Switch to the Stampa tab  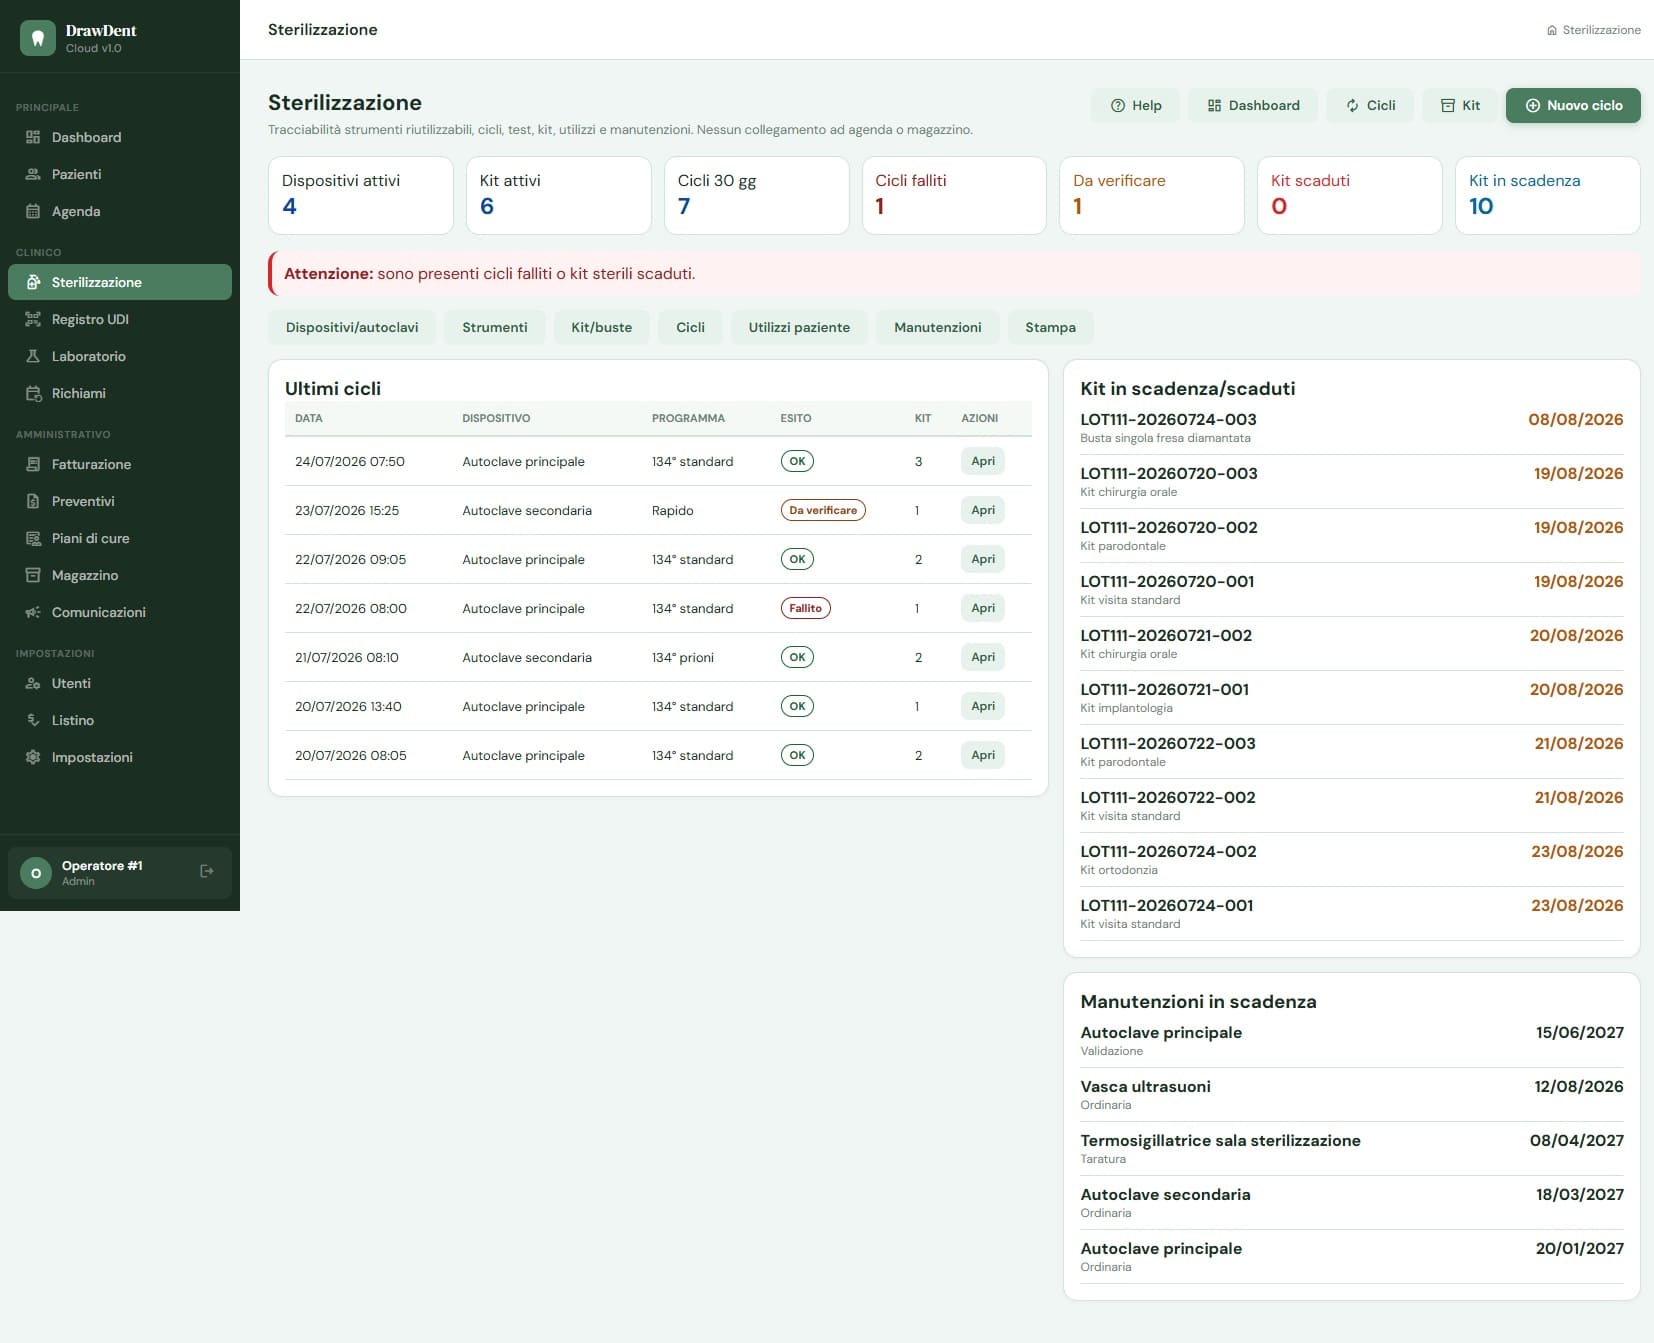click(1050, 327)
